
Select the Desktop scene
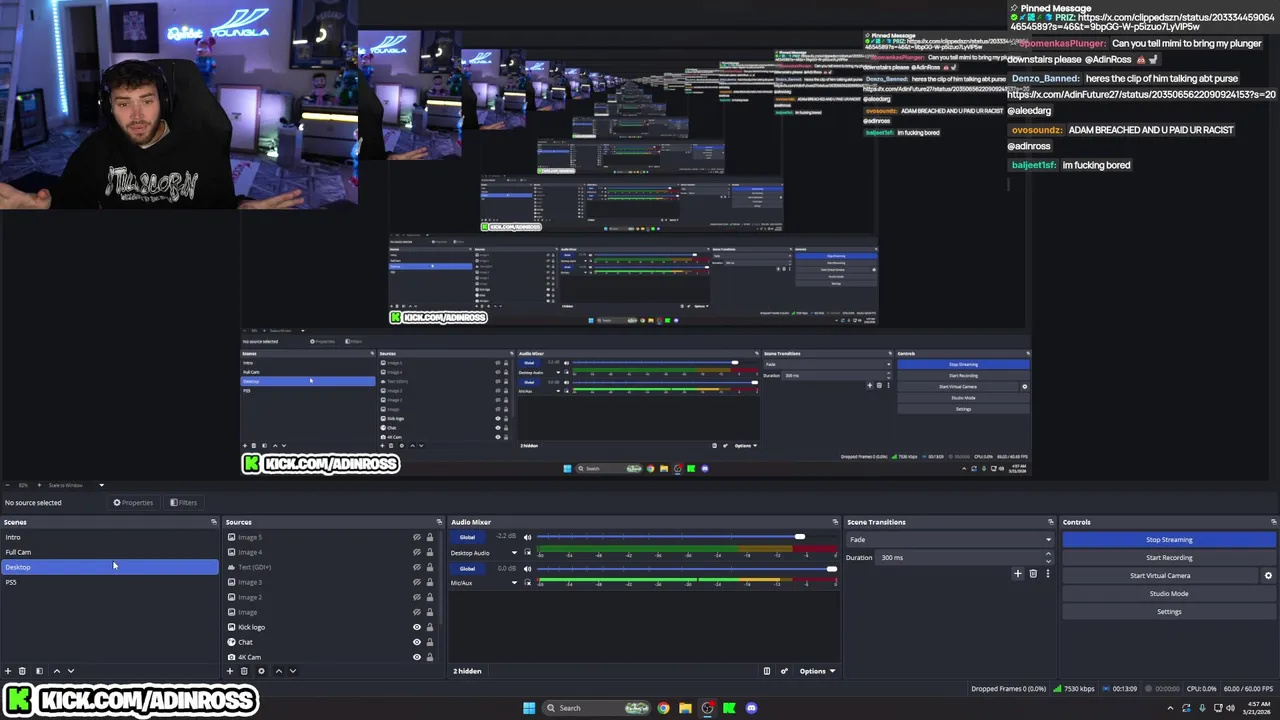click(110, 567)
